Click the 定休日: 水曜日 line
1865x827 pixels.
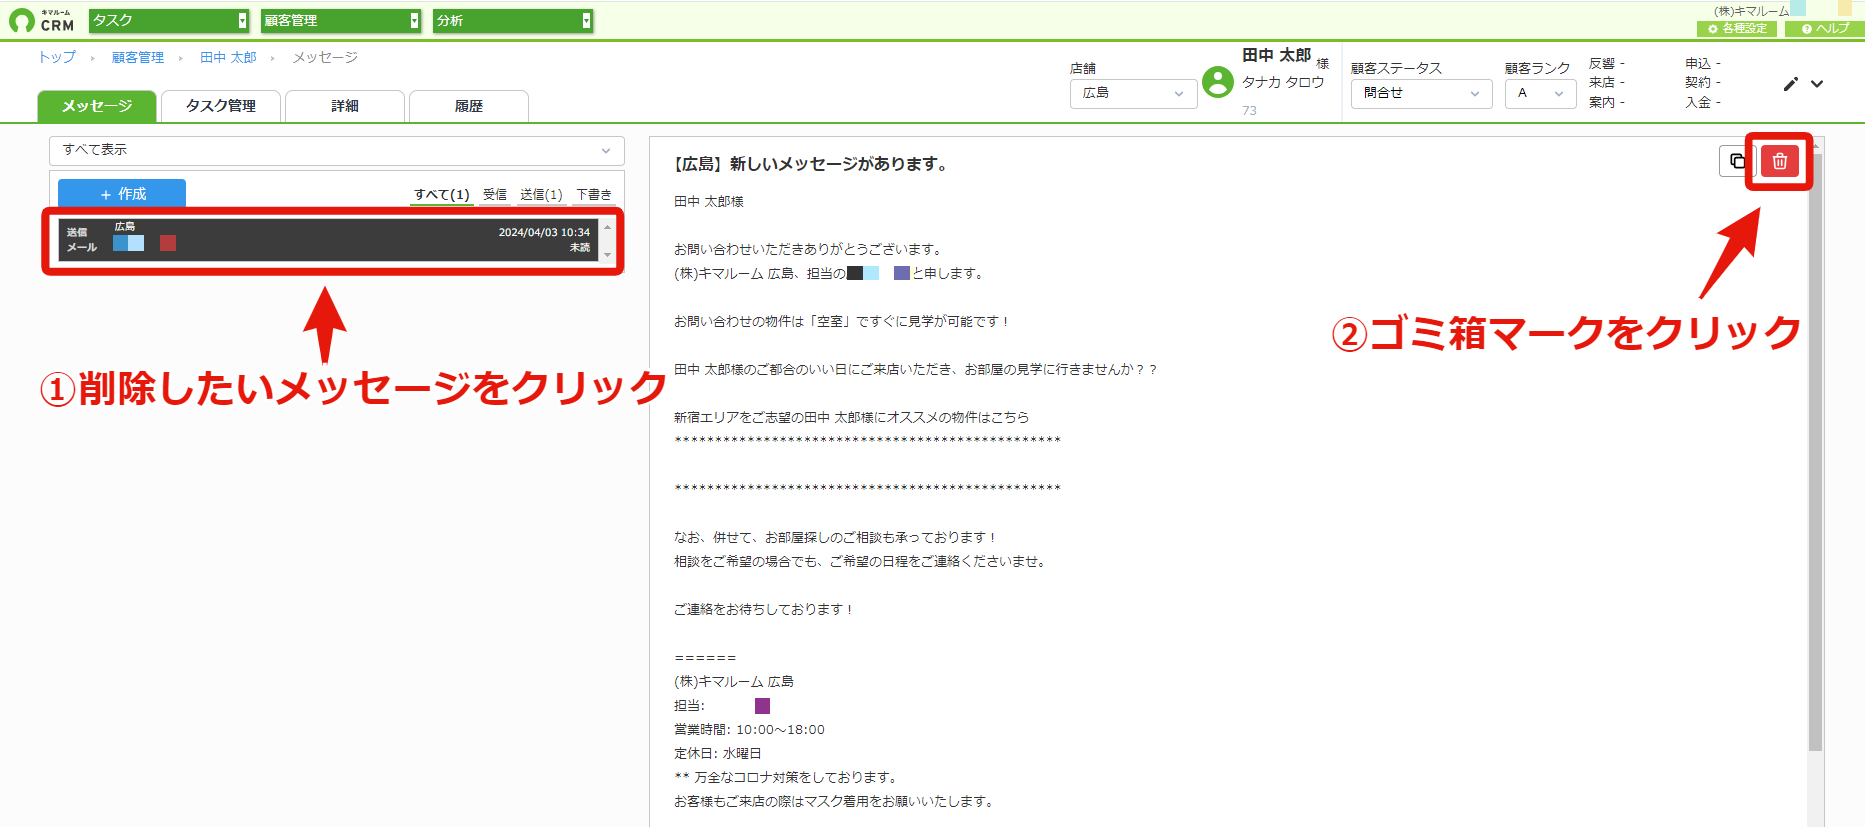point(717,754)
